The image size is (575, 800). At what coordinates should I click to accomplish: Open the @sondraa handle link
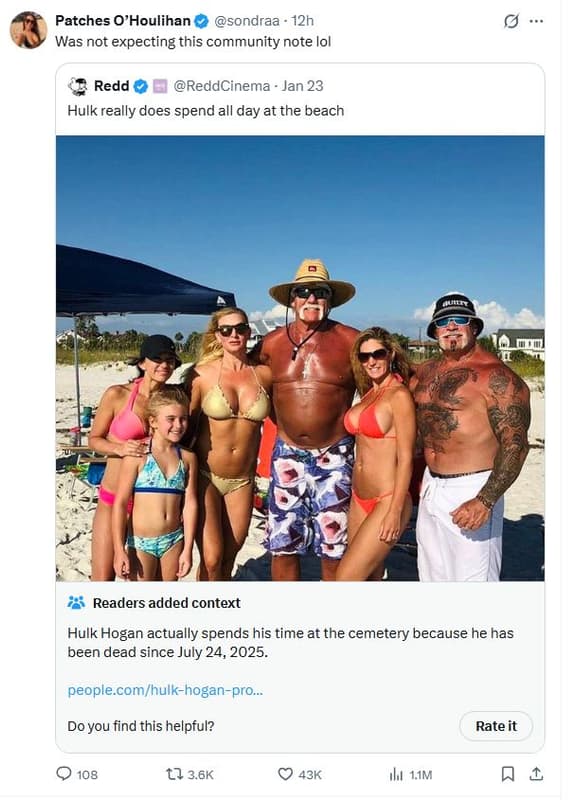click(x=246, y=20)
